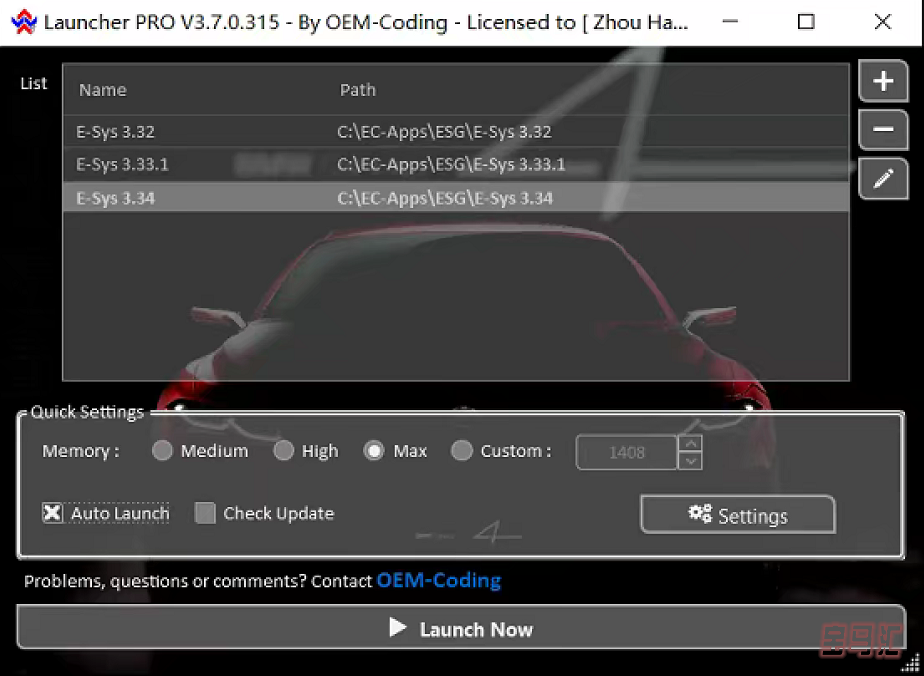Click the Launcher PRO app logo in title bar
924x676 pixels.
point(24,22)
